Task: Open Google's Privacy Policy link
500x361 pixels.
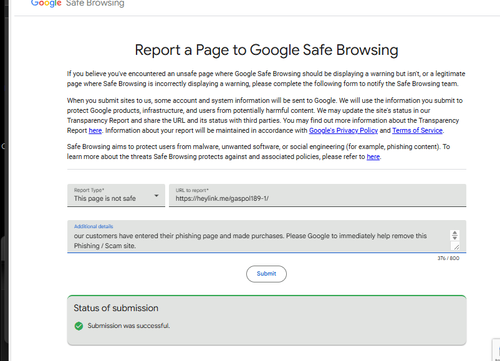Action: tap(343, 131)
